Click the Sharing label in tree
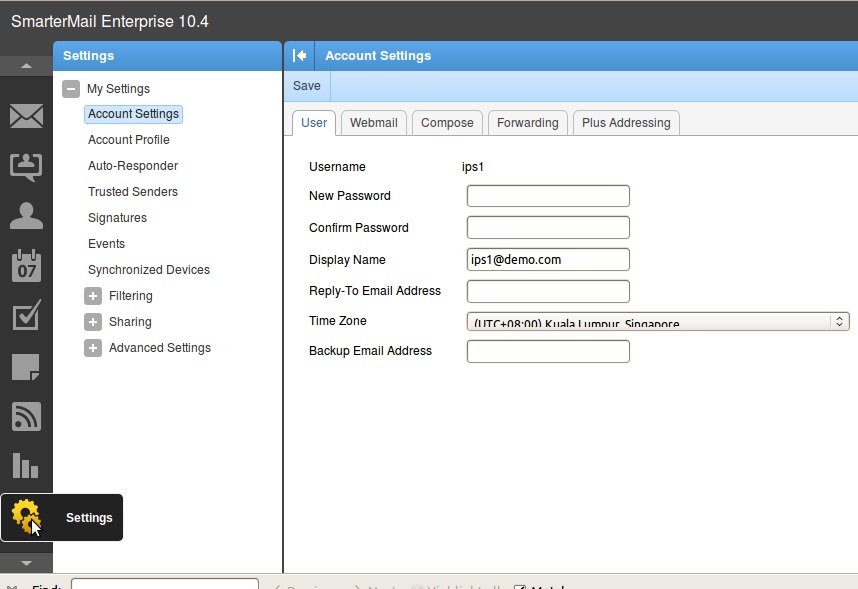 130,322
